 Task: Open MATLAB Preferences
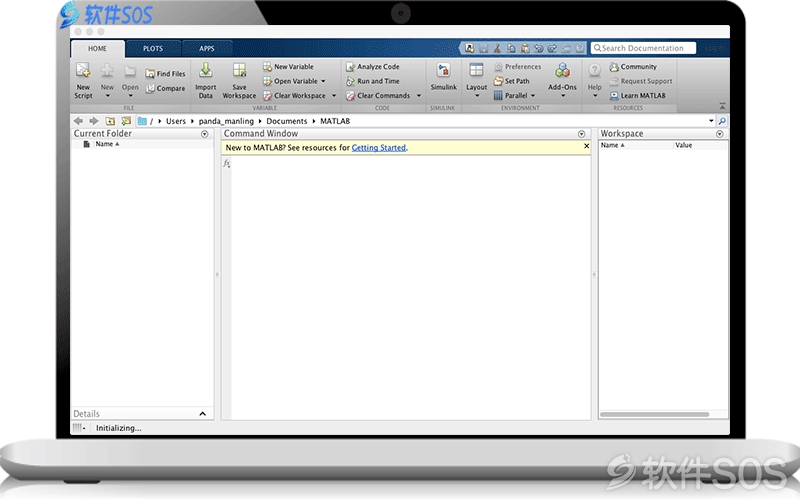coord(517,66)
